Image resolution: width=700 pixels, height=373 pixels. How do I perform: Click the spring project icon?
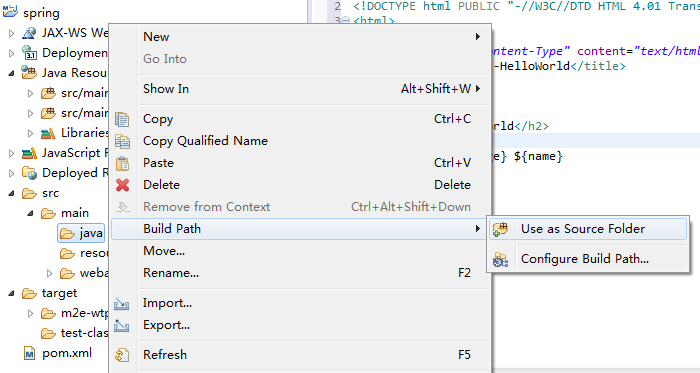point(10,11)
